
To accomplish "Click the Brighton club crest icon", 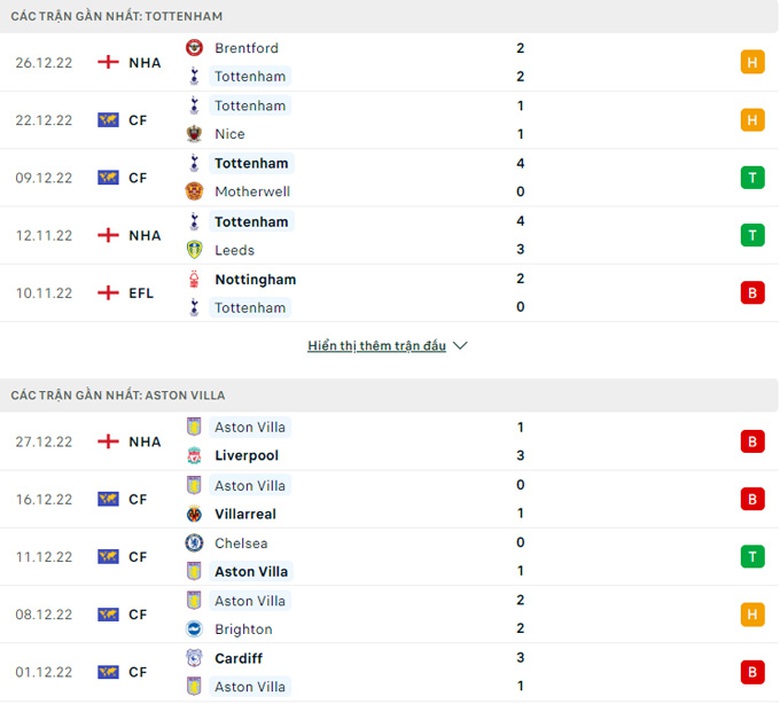I will (x=194, y=629).
